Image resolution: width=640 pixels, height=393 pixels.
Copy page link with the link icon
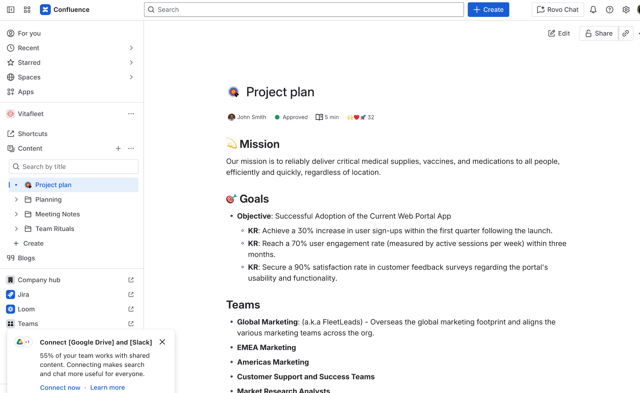tap(626, 33)
